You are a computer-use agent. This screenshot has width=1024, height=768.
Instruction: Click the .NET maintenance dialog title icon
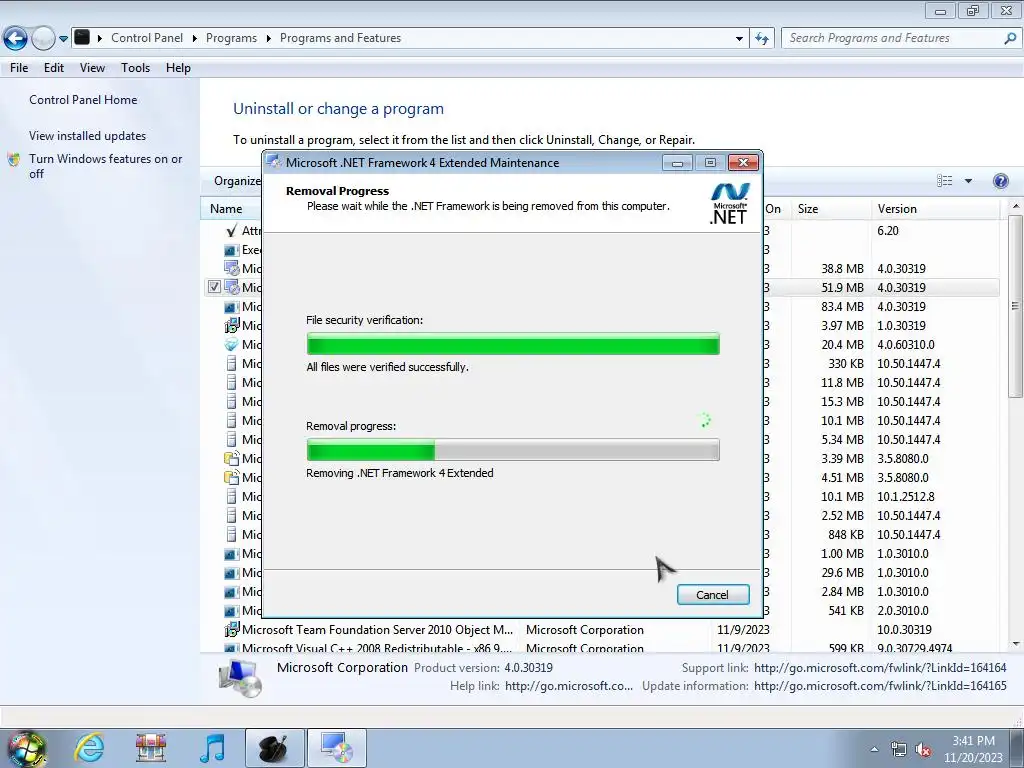pos(274,162)
